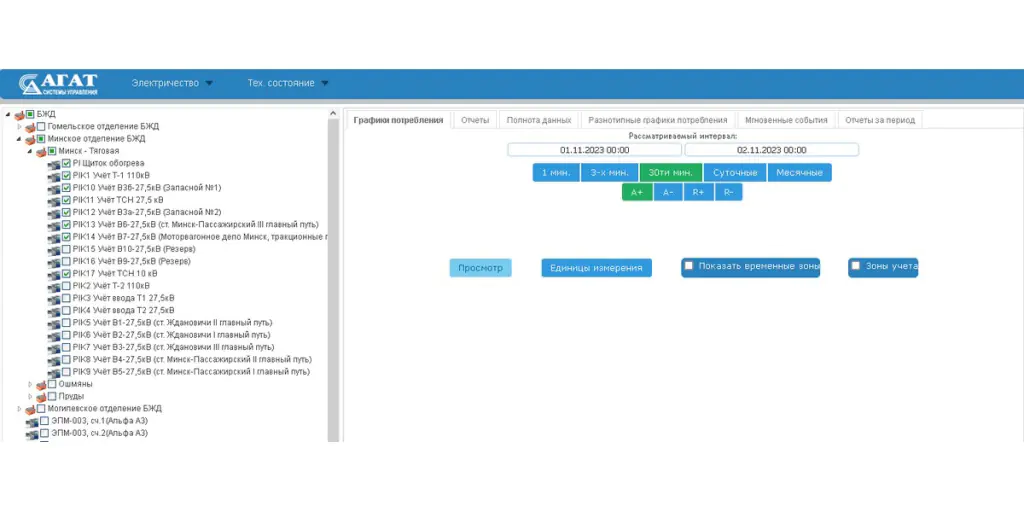Click the Могилевское отделение БЖД node icon
Viewport: 1024px width, 512px height.
30,409
